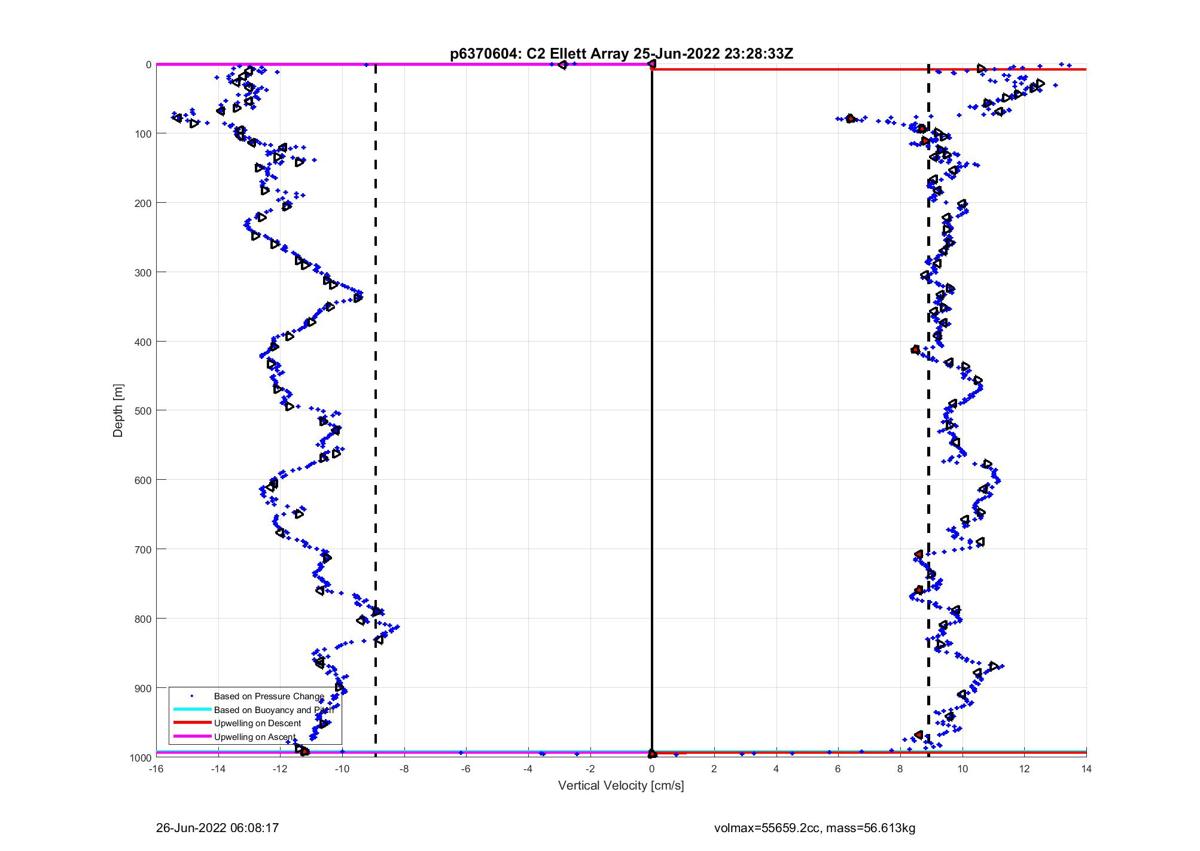Click legend entry Upwelling on Descent
This screenshot has width=1200, height=851.
257,723
